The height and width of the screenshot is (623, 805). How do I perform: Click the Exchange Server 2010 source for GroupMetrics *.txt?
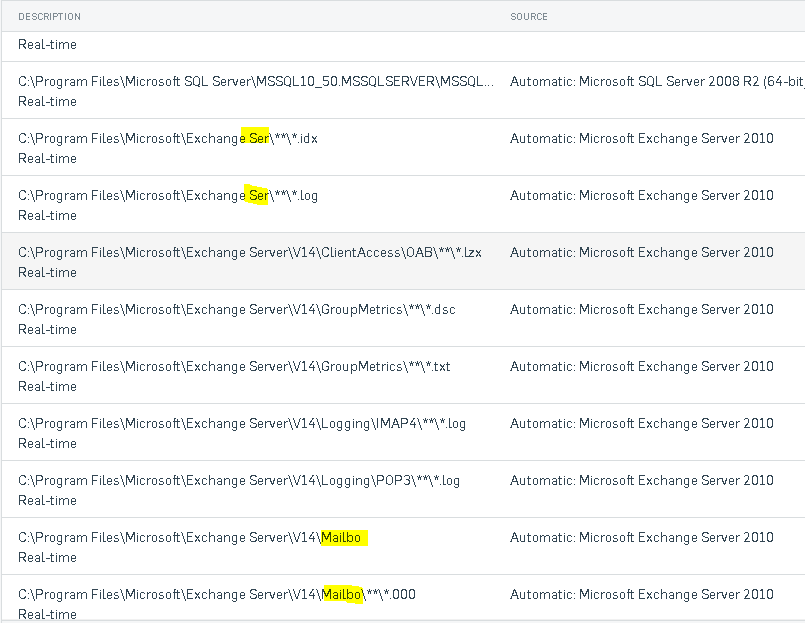pyautogui.click(x=642, y=367)
